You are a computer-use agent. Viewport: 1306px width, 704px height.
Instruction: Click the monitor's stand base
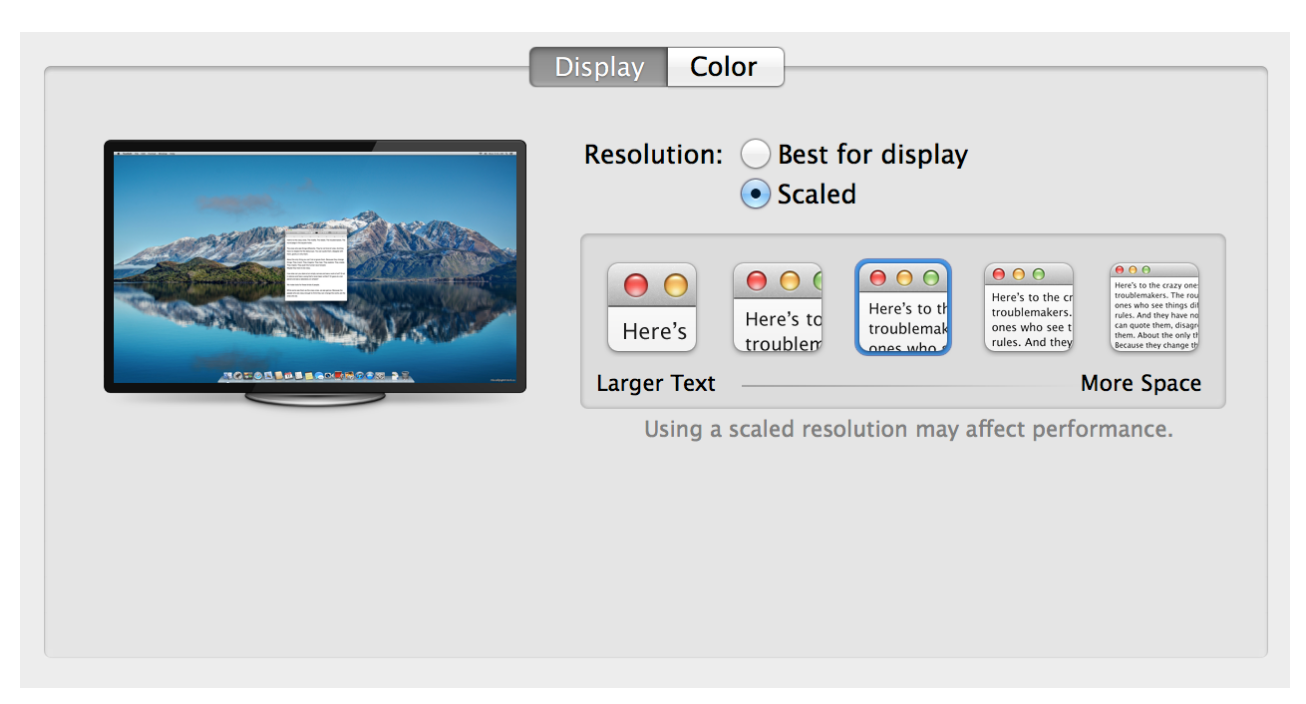pos(315,398)
